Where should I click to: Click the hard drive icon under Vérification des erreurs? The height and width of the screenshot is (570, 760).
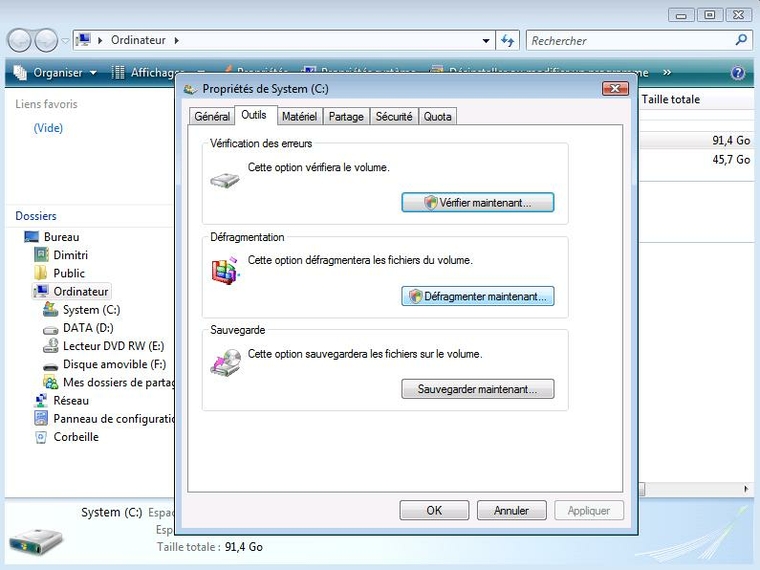coord(225,180)
